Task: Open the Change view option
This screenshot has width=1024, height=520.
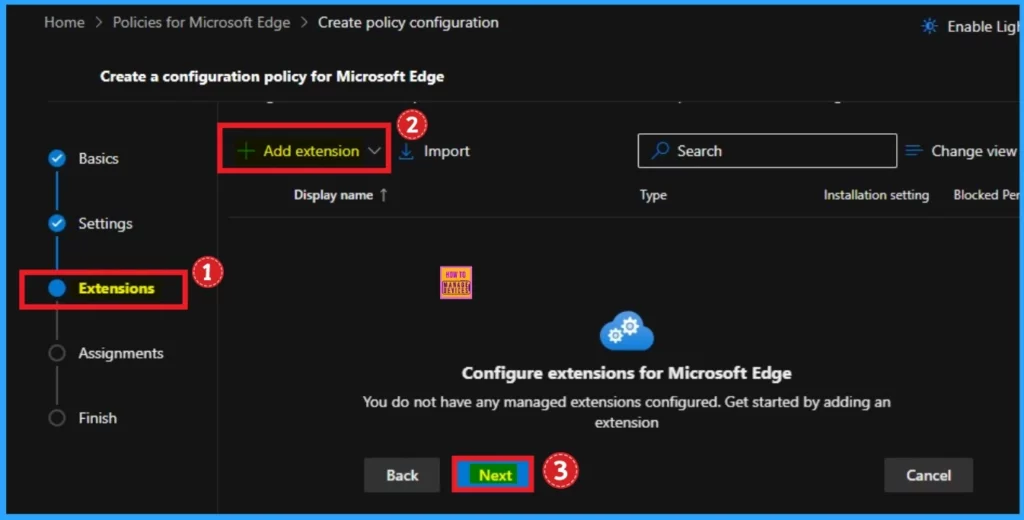Action: point(973,151)
